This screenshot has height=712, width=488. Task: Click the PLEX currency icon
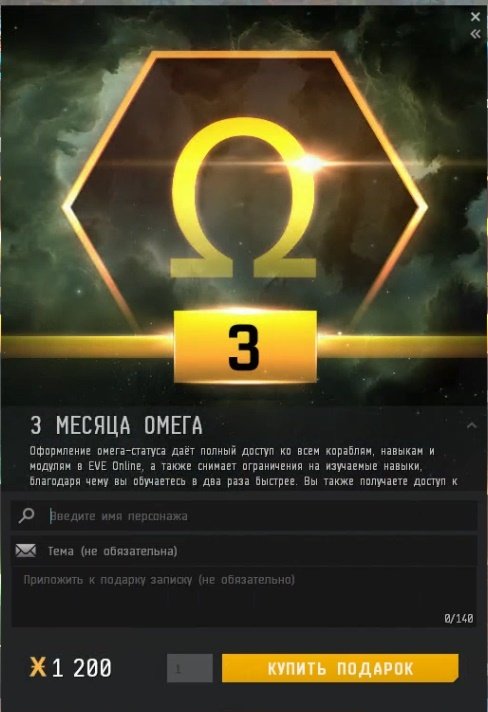38,668
